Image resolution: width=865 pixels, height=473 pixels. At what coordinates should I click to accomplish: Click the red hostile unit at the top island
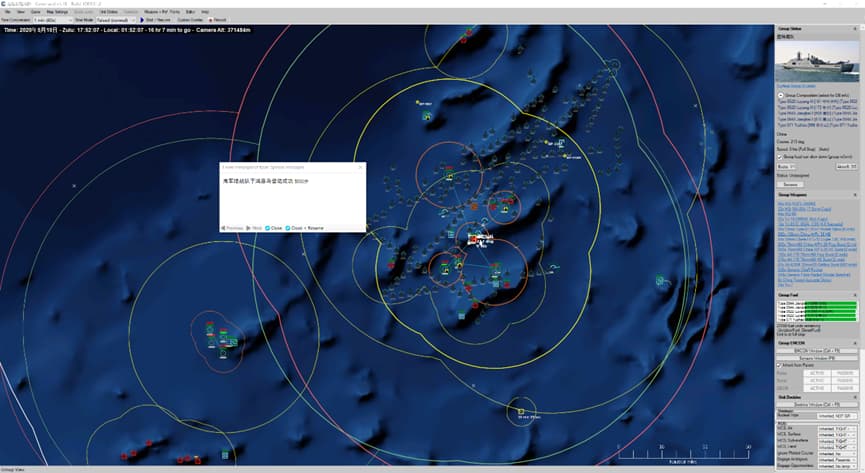(x=466, y=35)
